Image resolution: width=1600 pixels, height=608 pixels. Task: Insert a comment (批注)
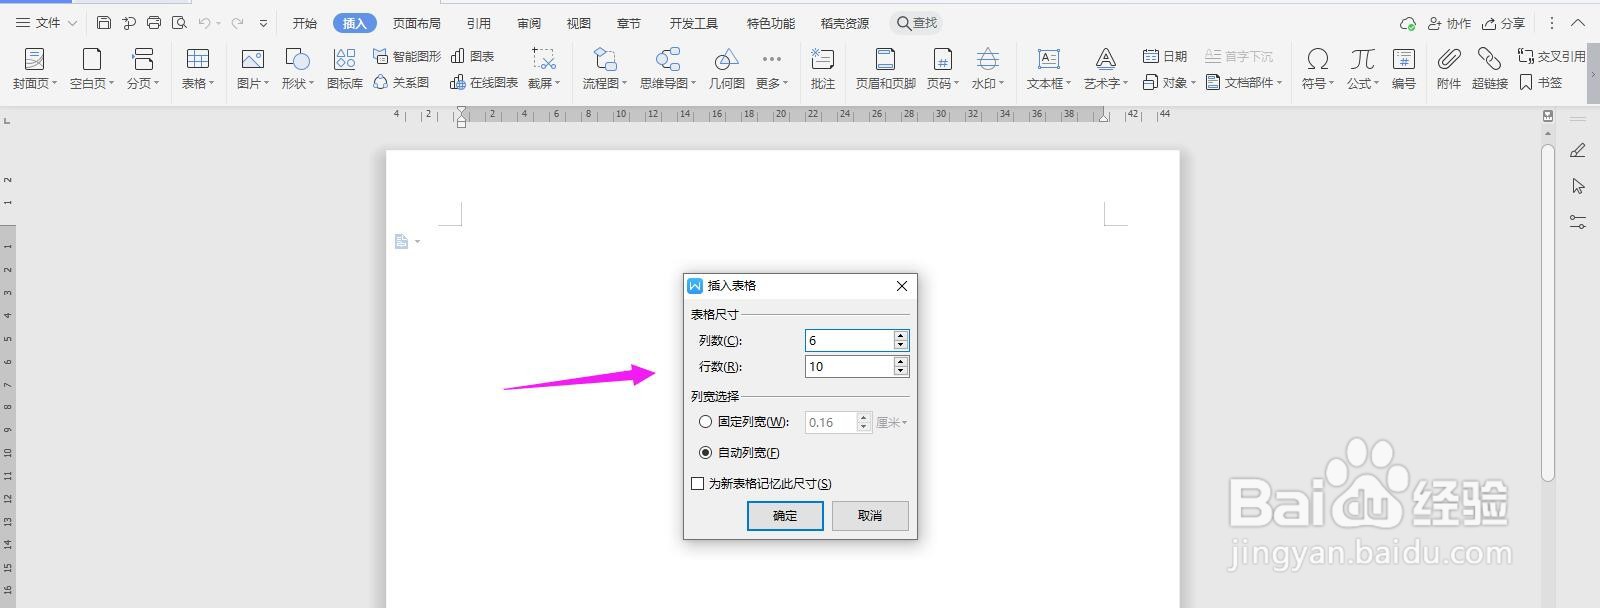tap(823, 68)
